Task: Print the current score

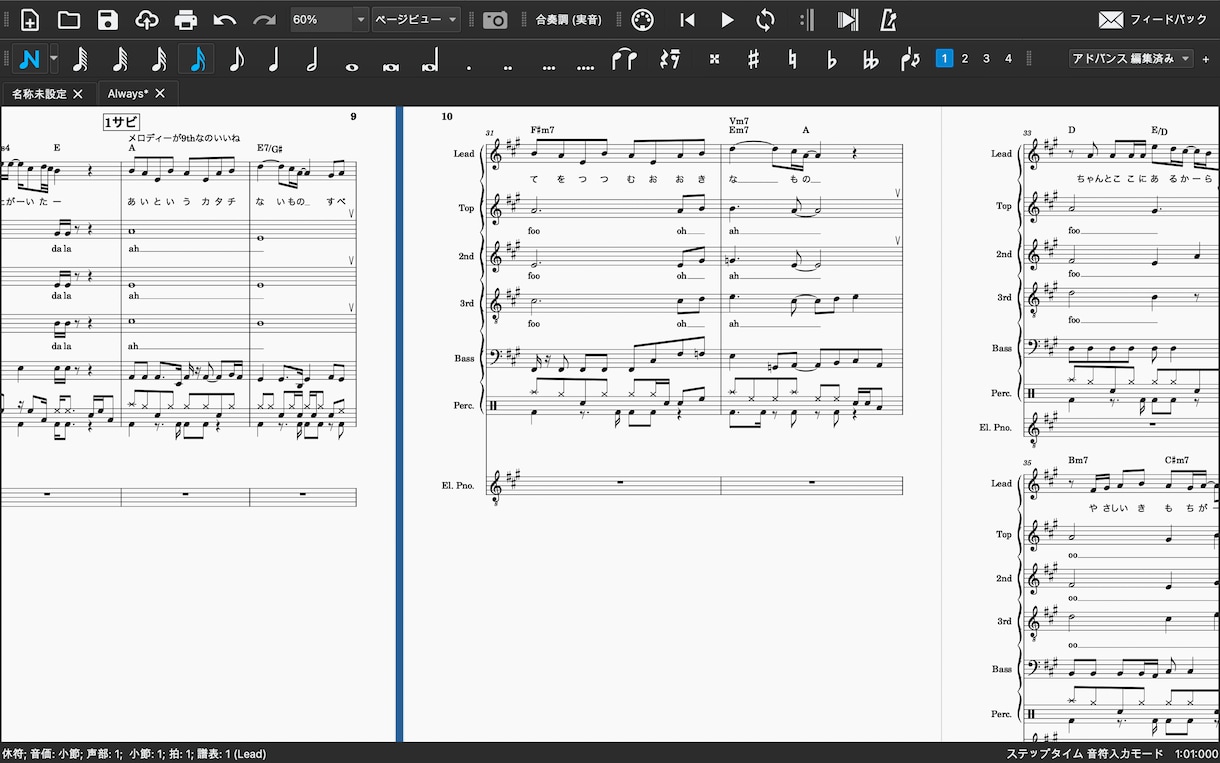Action: tap(186, 19)
